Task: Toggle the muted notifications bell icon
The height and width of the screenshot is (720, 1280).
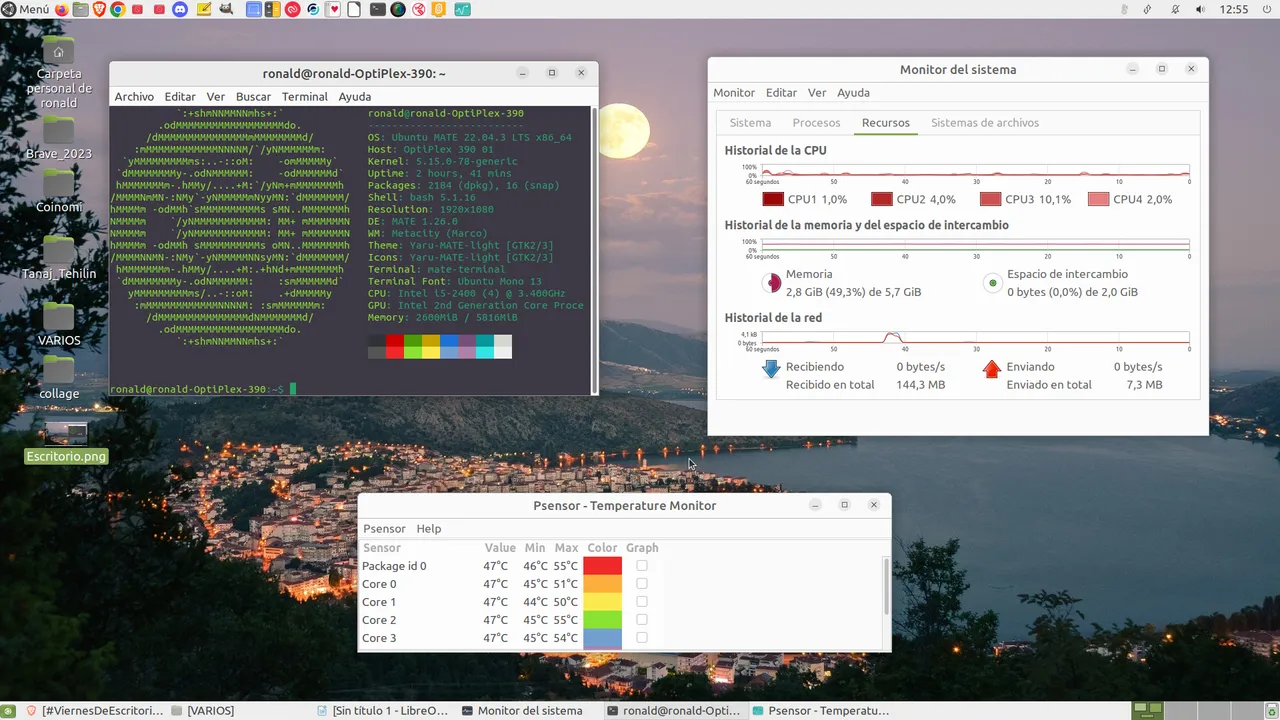Action: pyautogui.click(x=1175, y=9)
